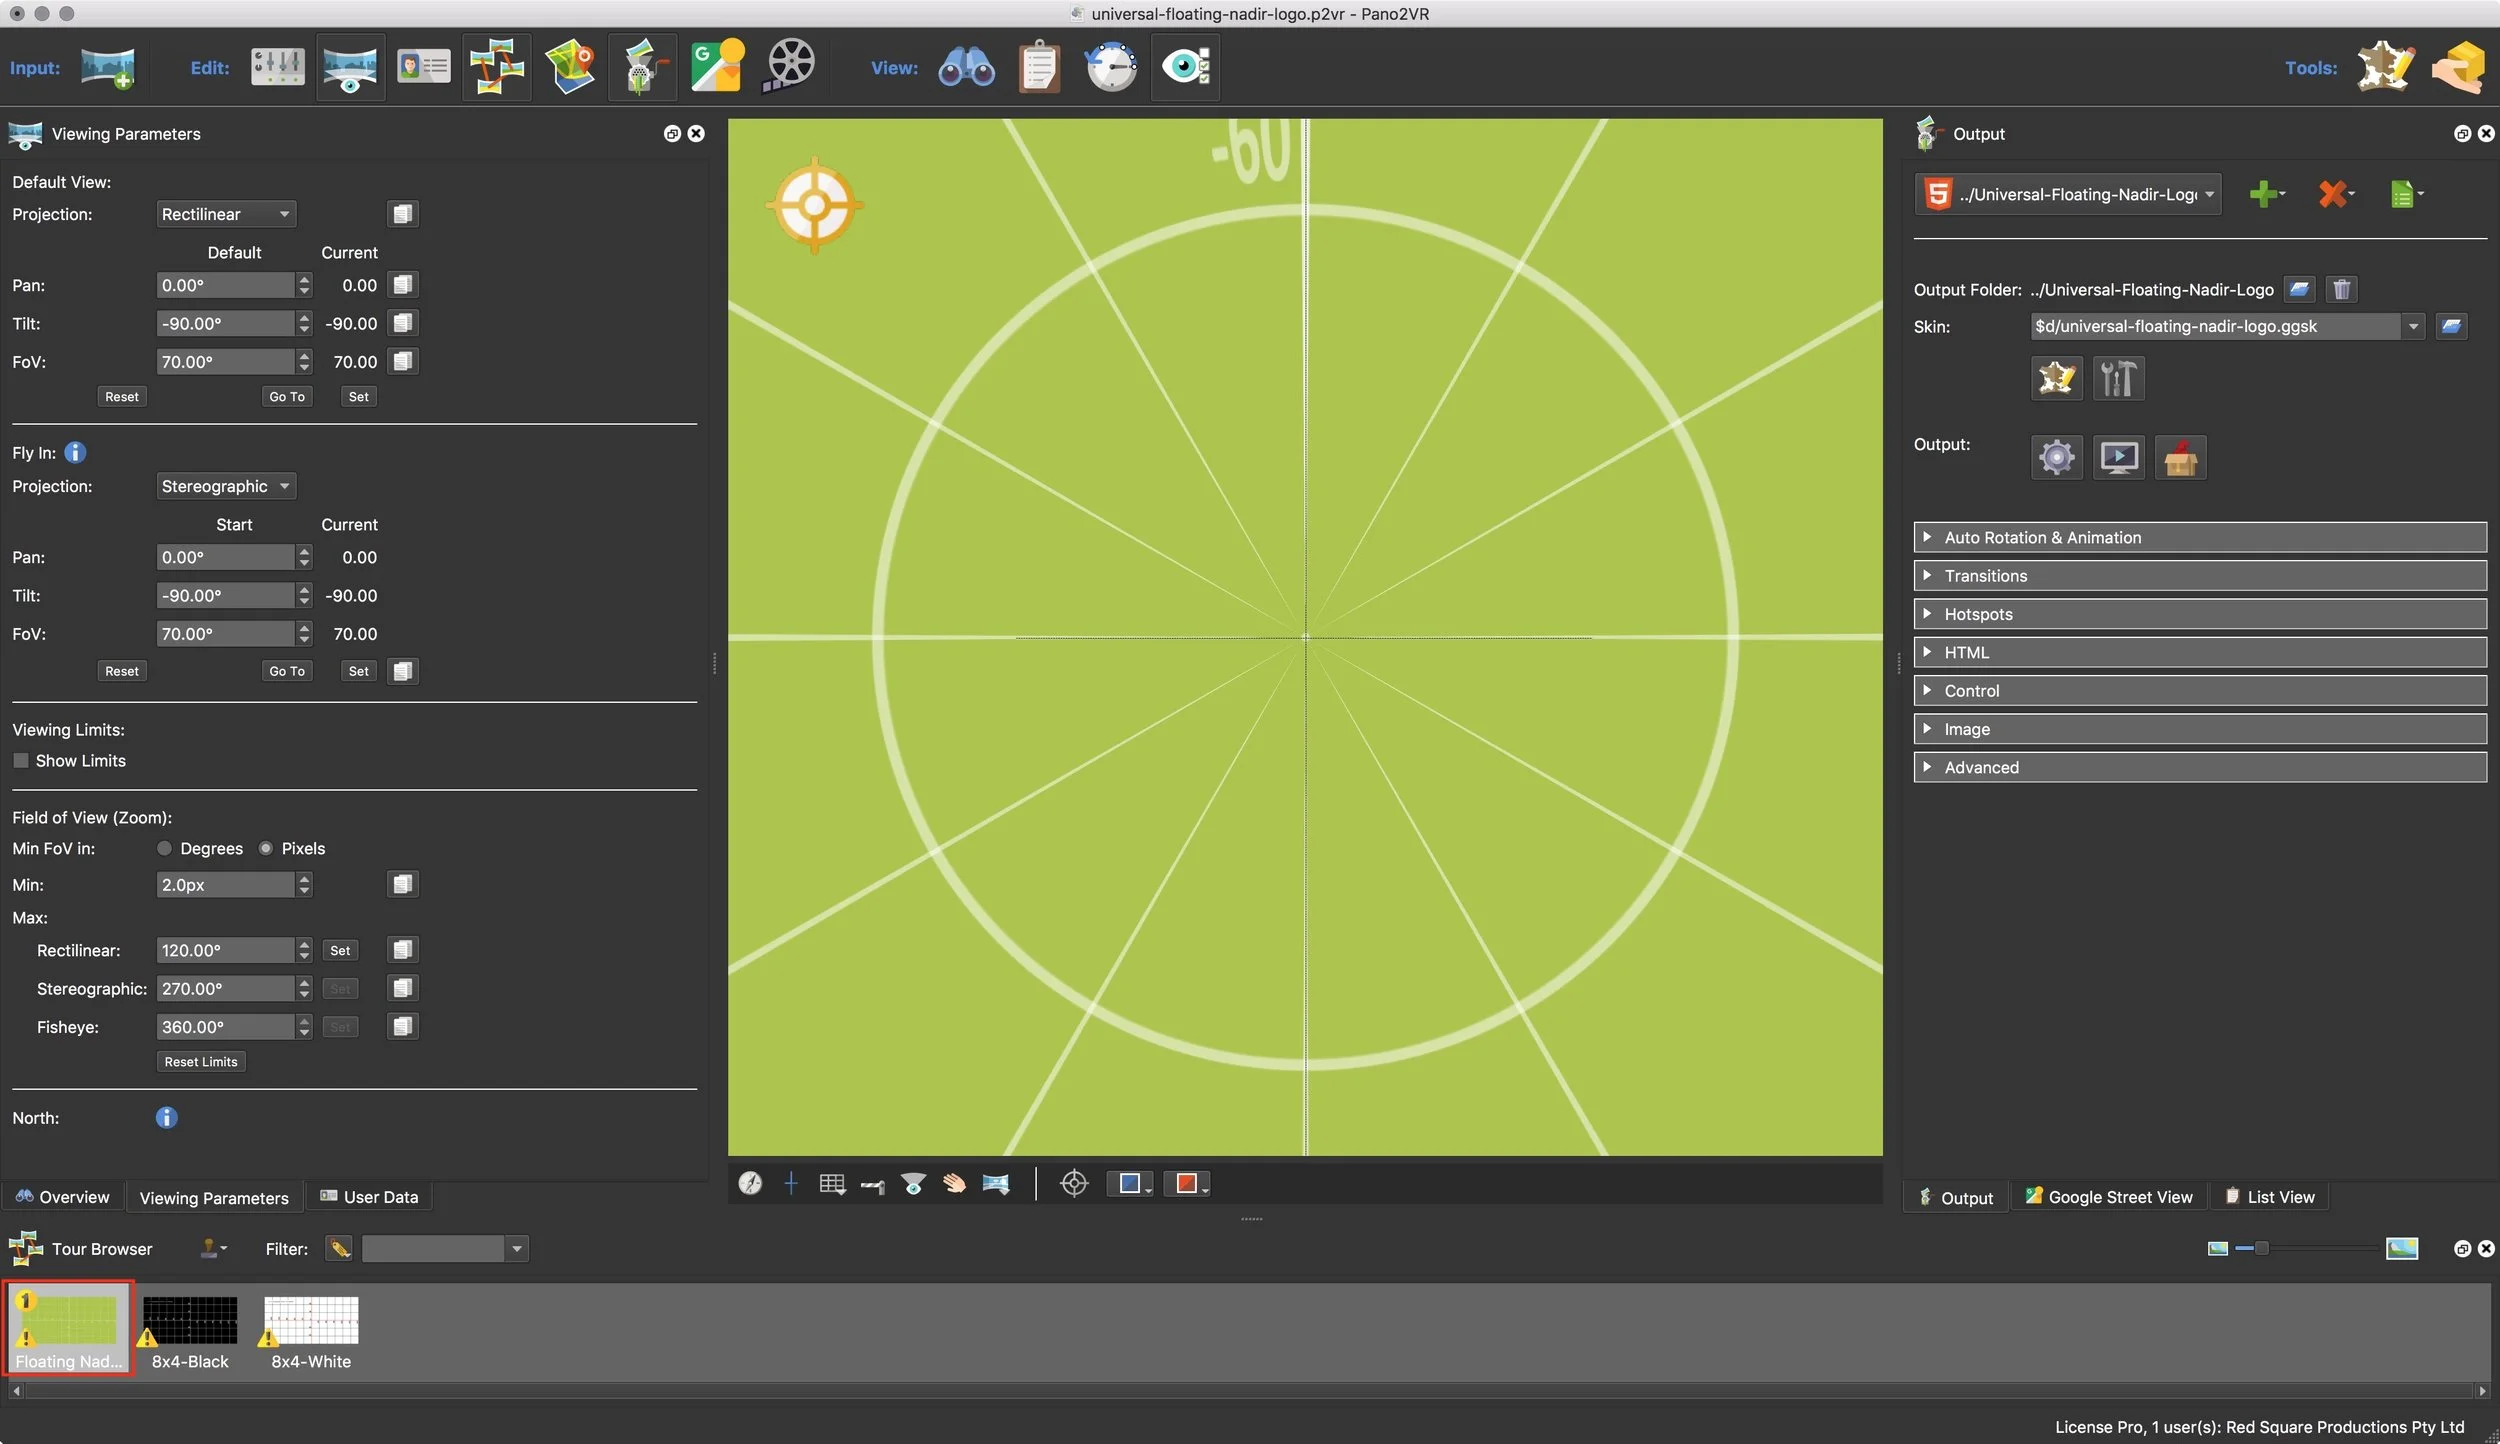Add a new output with green plus
Screen dimensions: 2500x1444
[x=2264, y=194]
